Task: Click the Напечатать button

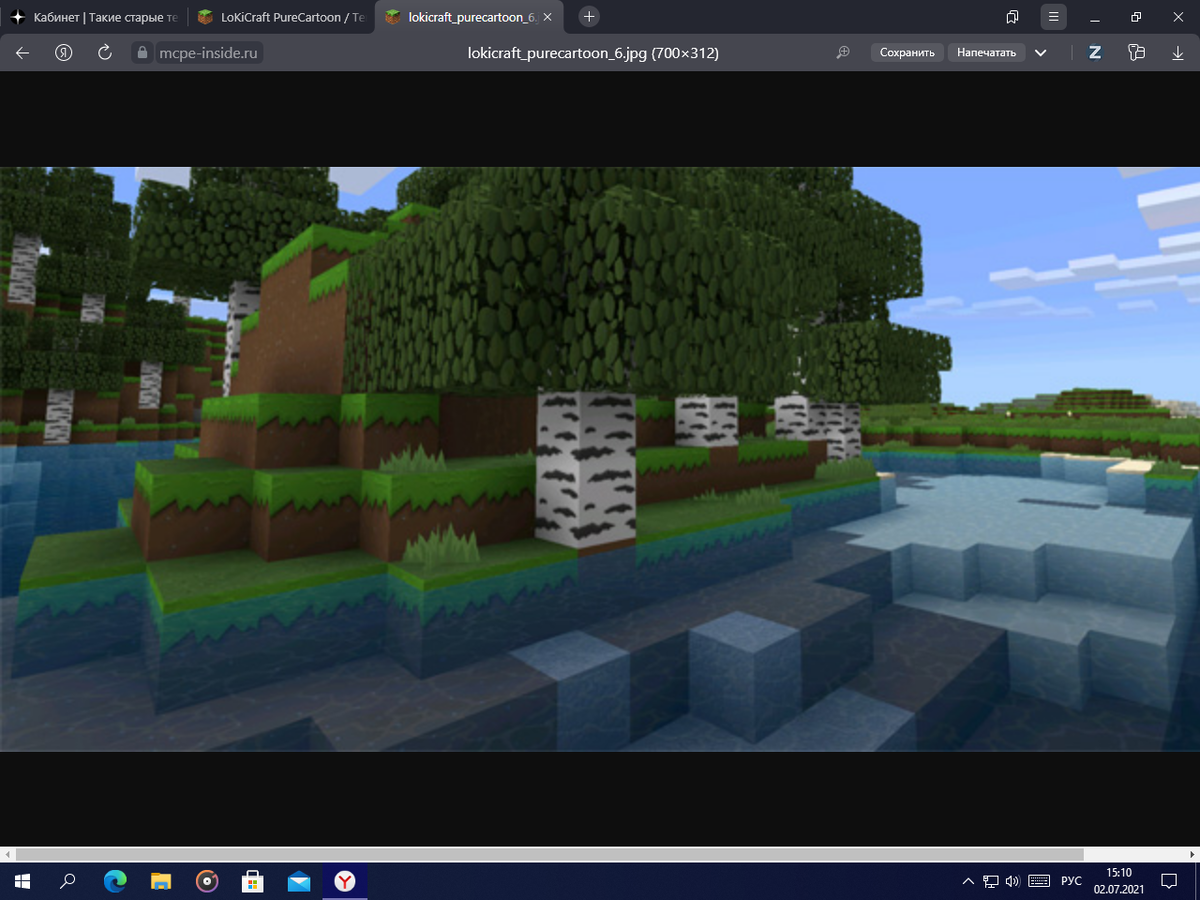Action: pos(986,53)
